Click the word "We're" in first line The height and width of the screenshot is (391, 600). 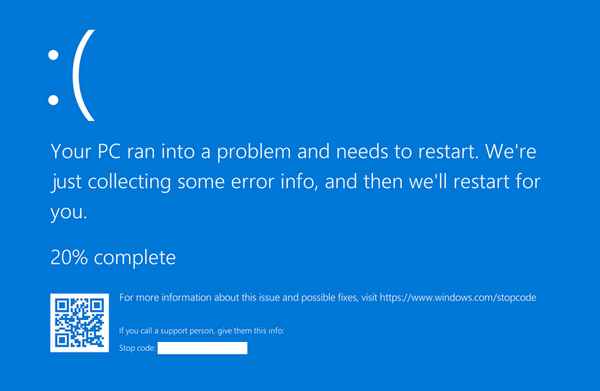[511, 152]
